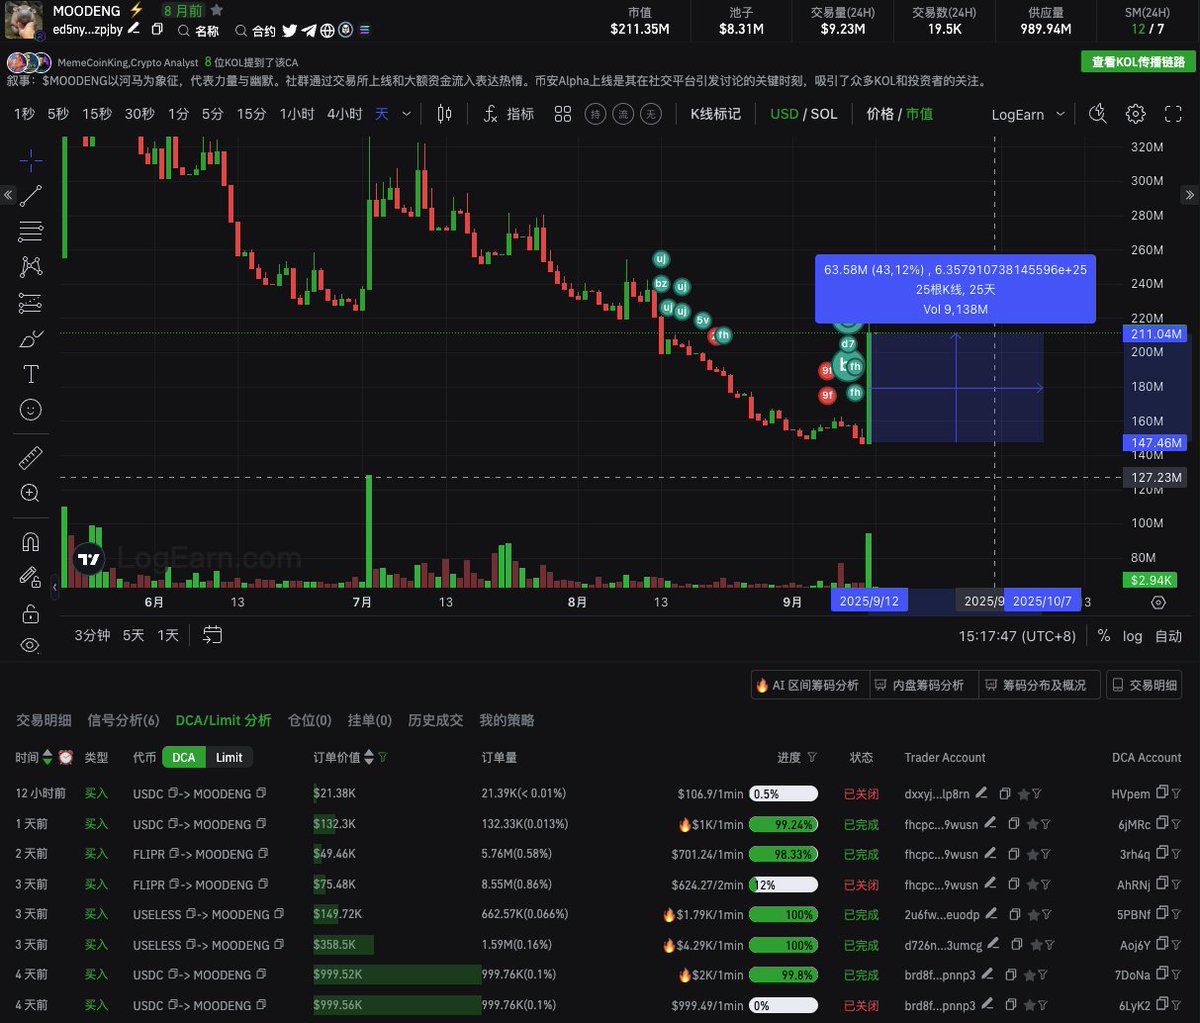Open the token's website globe link
The image size is (1200, 1023).
[327, 31]
